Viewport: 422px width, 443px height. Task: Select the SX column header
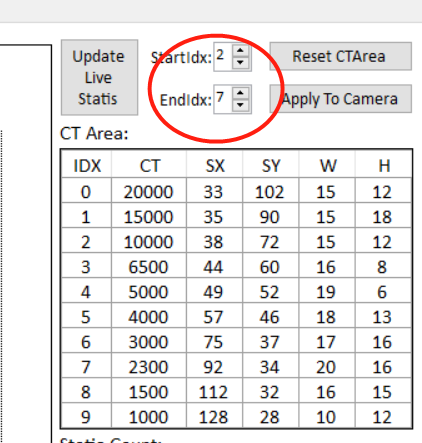[215, 165]
